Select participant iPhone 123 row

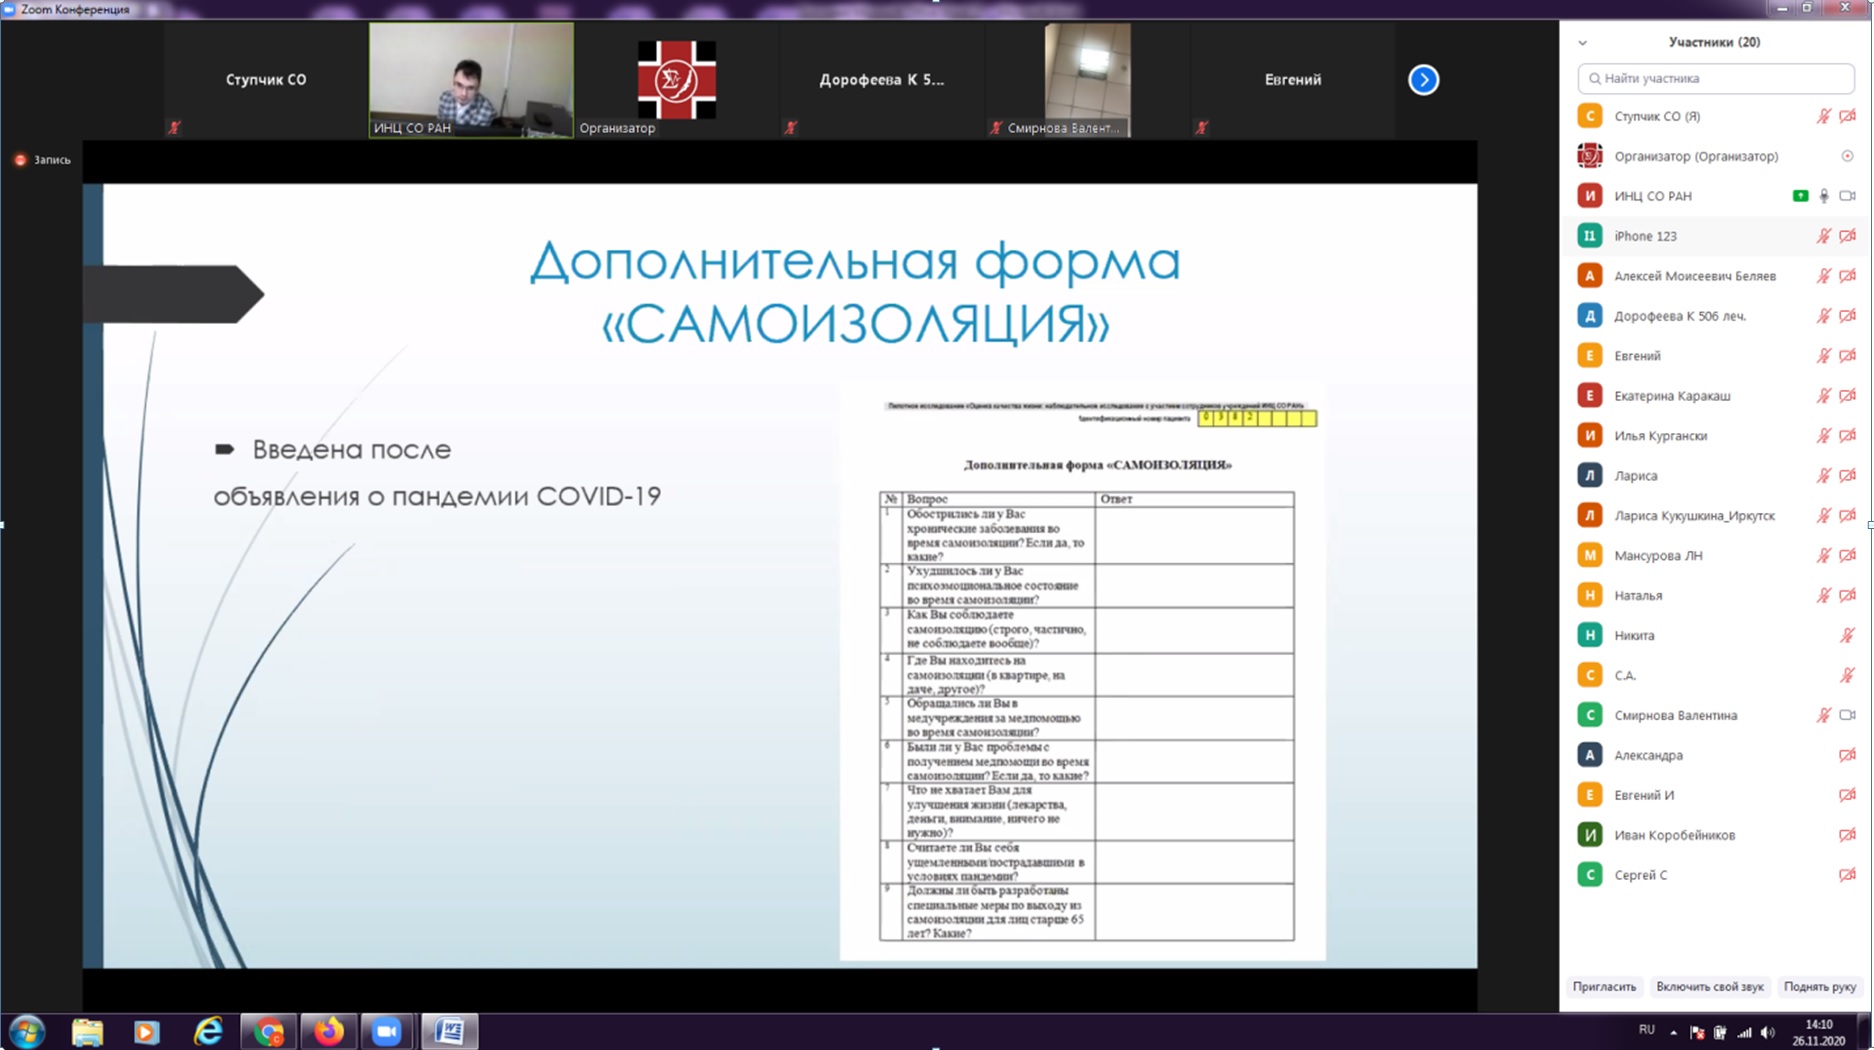(1715, 236)
